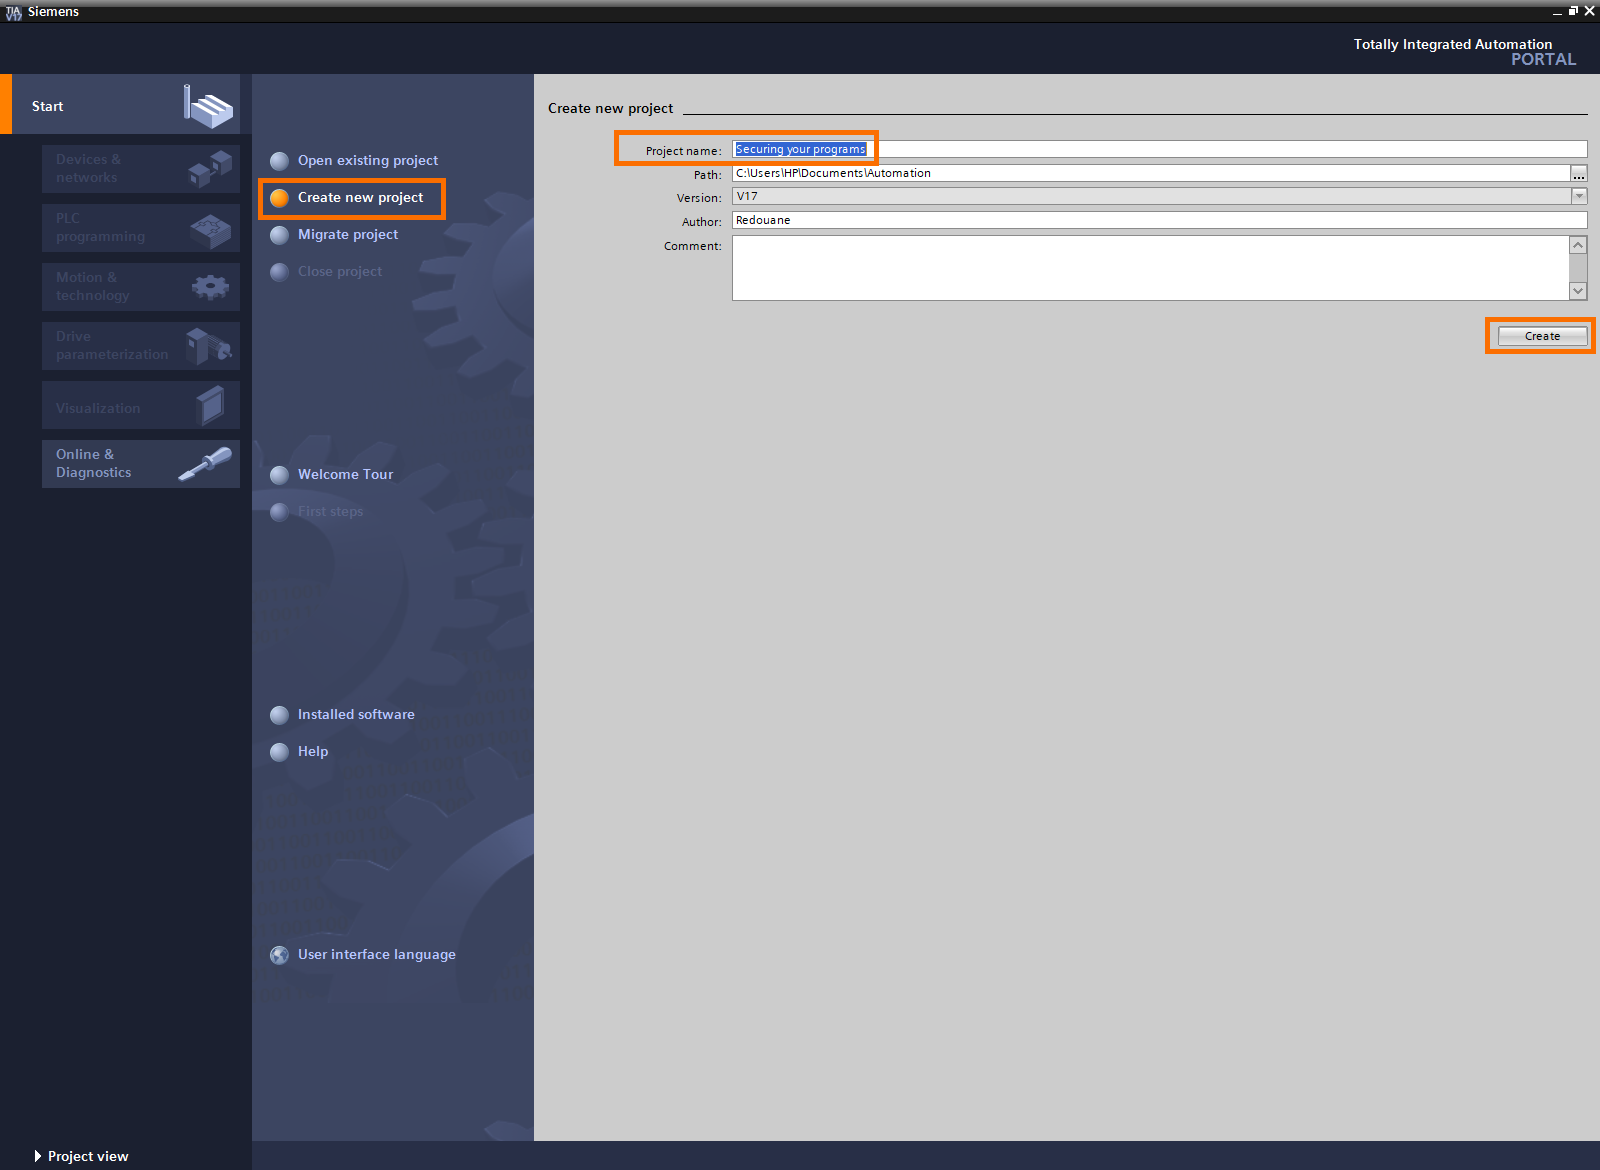1600x1170 pixels.
Task: Open the User interface language settings
Action: (376, 954)
